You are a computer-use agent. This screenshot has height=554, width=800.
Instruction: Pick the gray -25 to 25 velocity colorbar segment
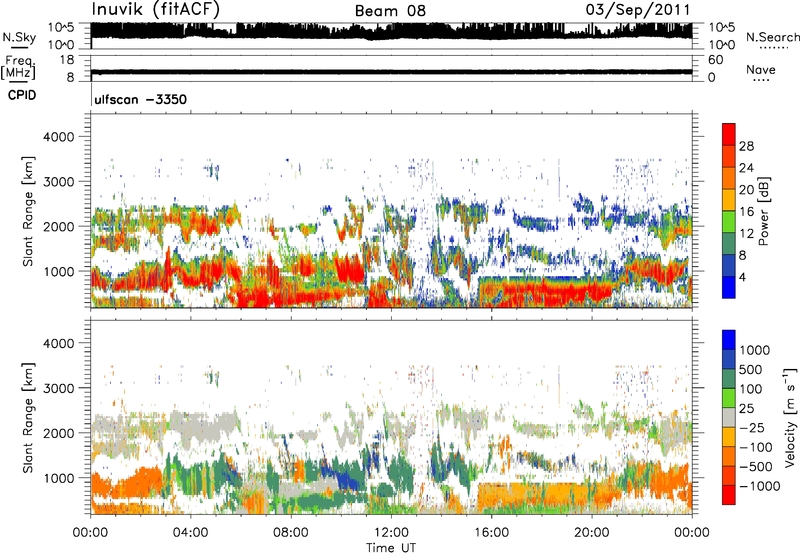[x=729, y=417]
